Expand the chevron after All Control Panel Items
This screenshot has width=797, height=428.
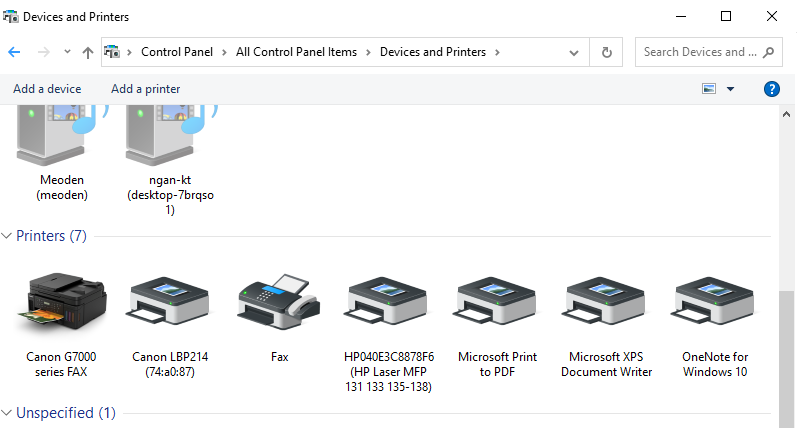click(368, 52)
